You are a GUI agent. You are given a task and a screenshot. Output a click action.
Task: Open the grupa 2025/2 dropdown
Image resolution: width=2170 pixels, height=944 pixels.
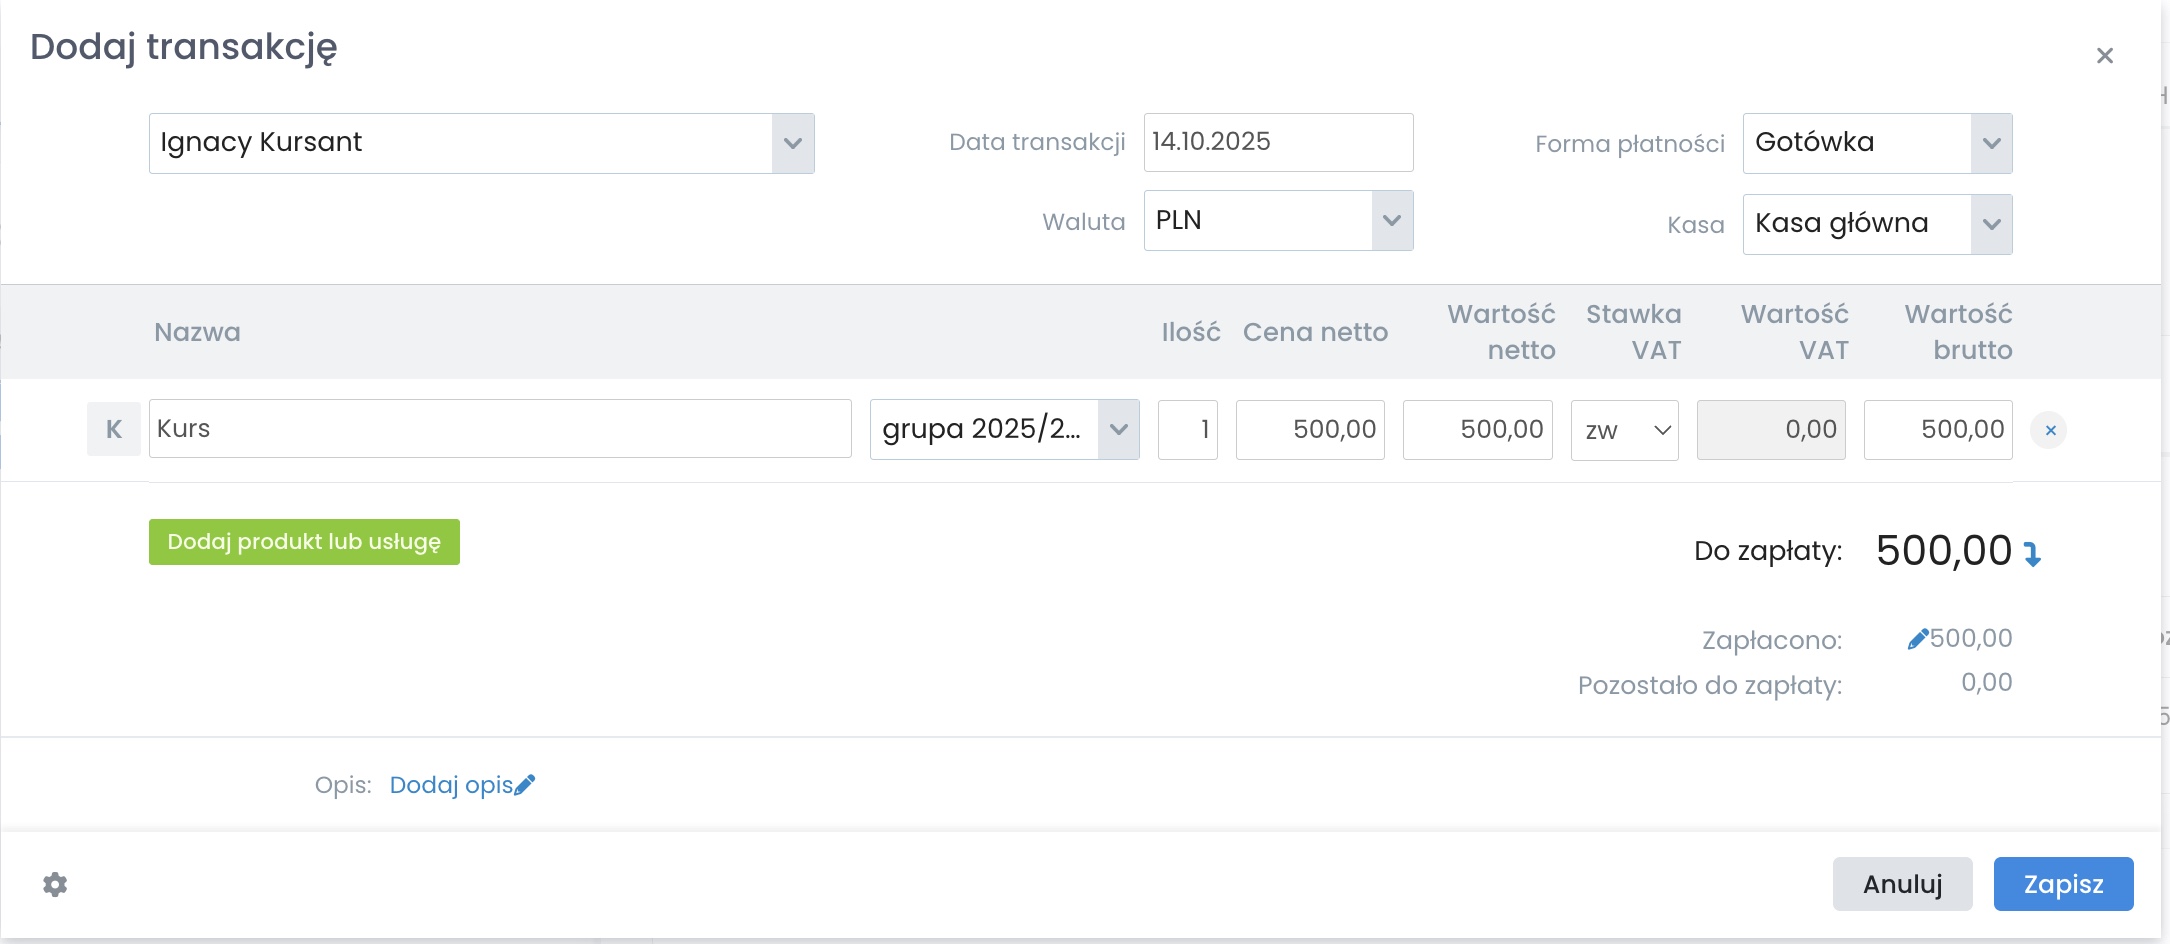click(1118, 429)
